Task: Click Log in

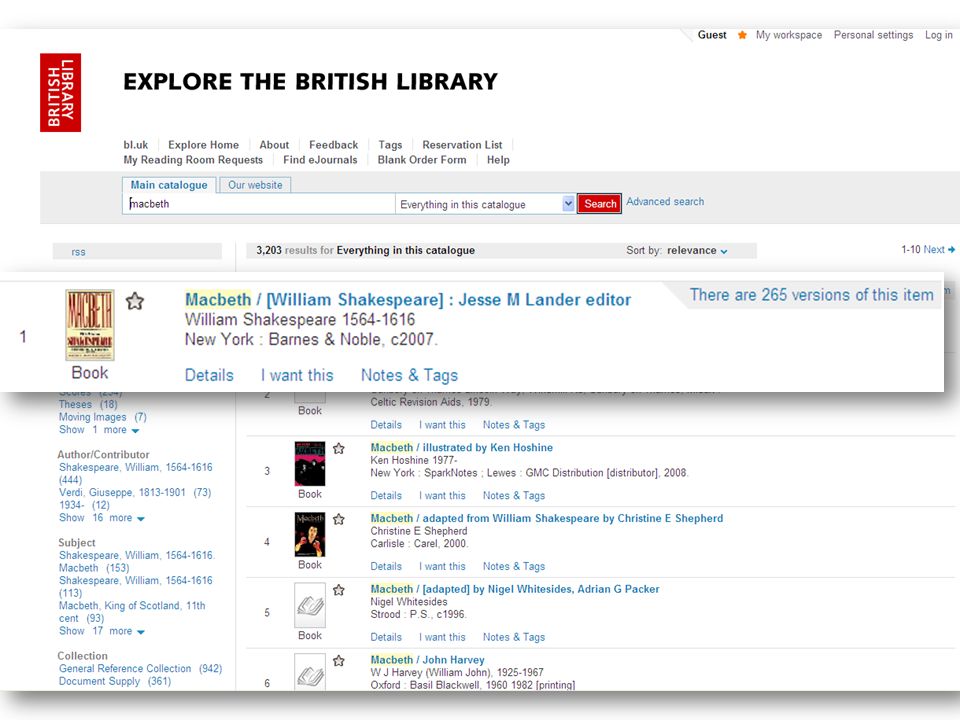Action: point(939,35)
